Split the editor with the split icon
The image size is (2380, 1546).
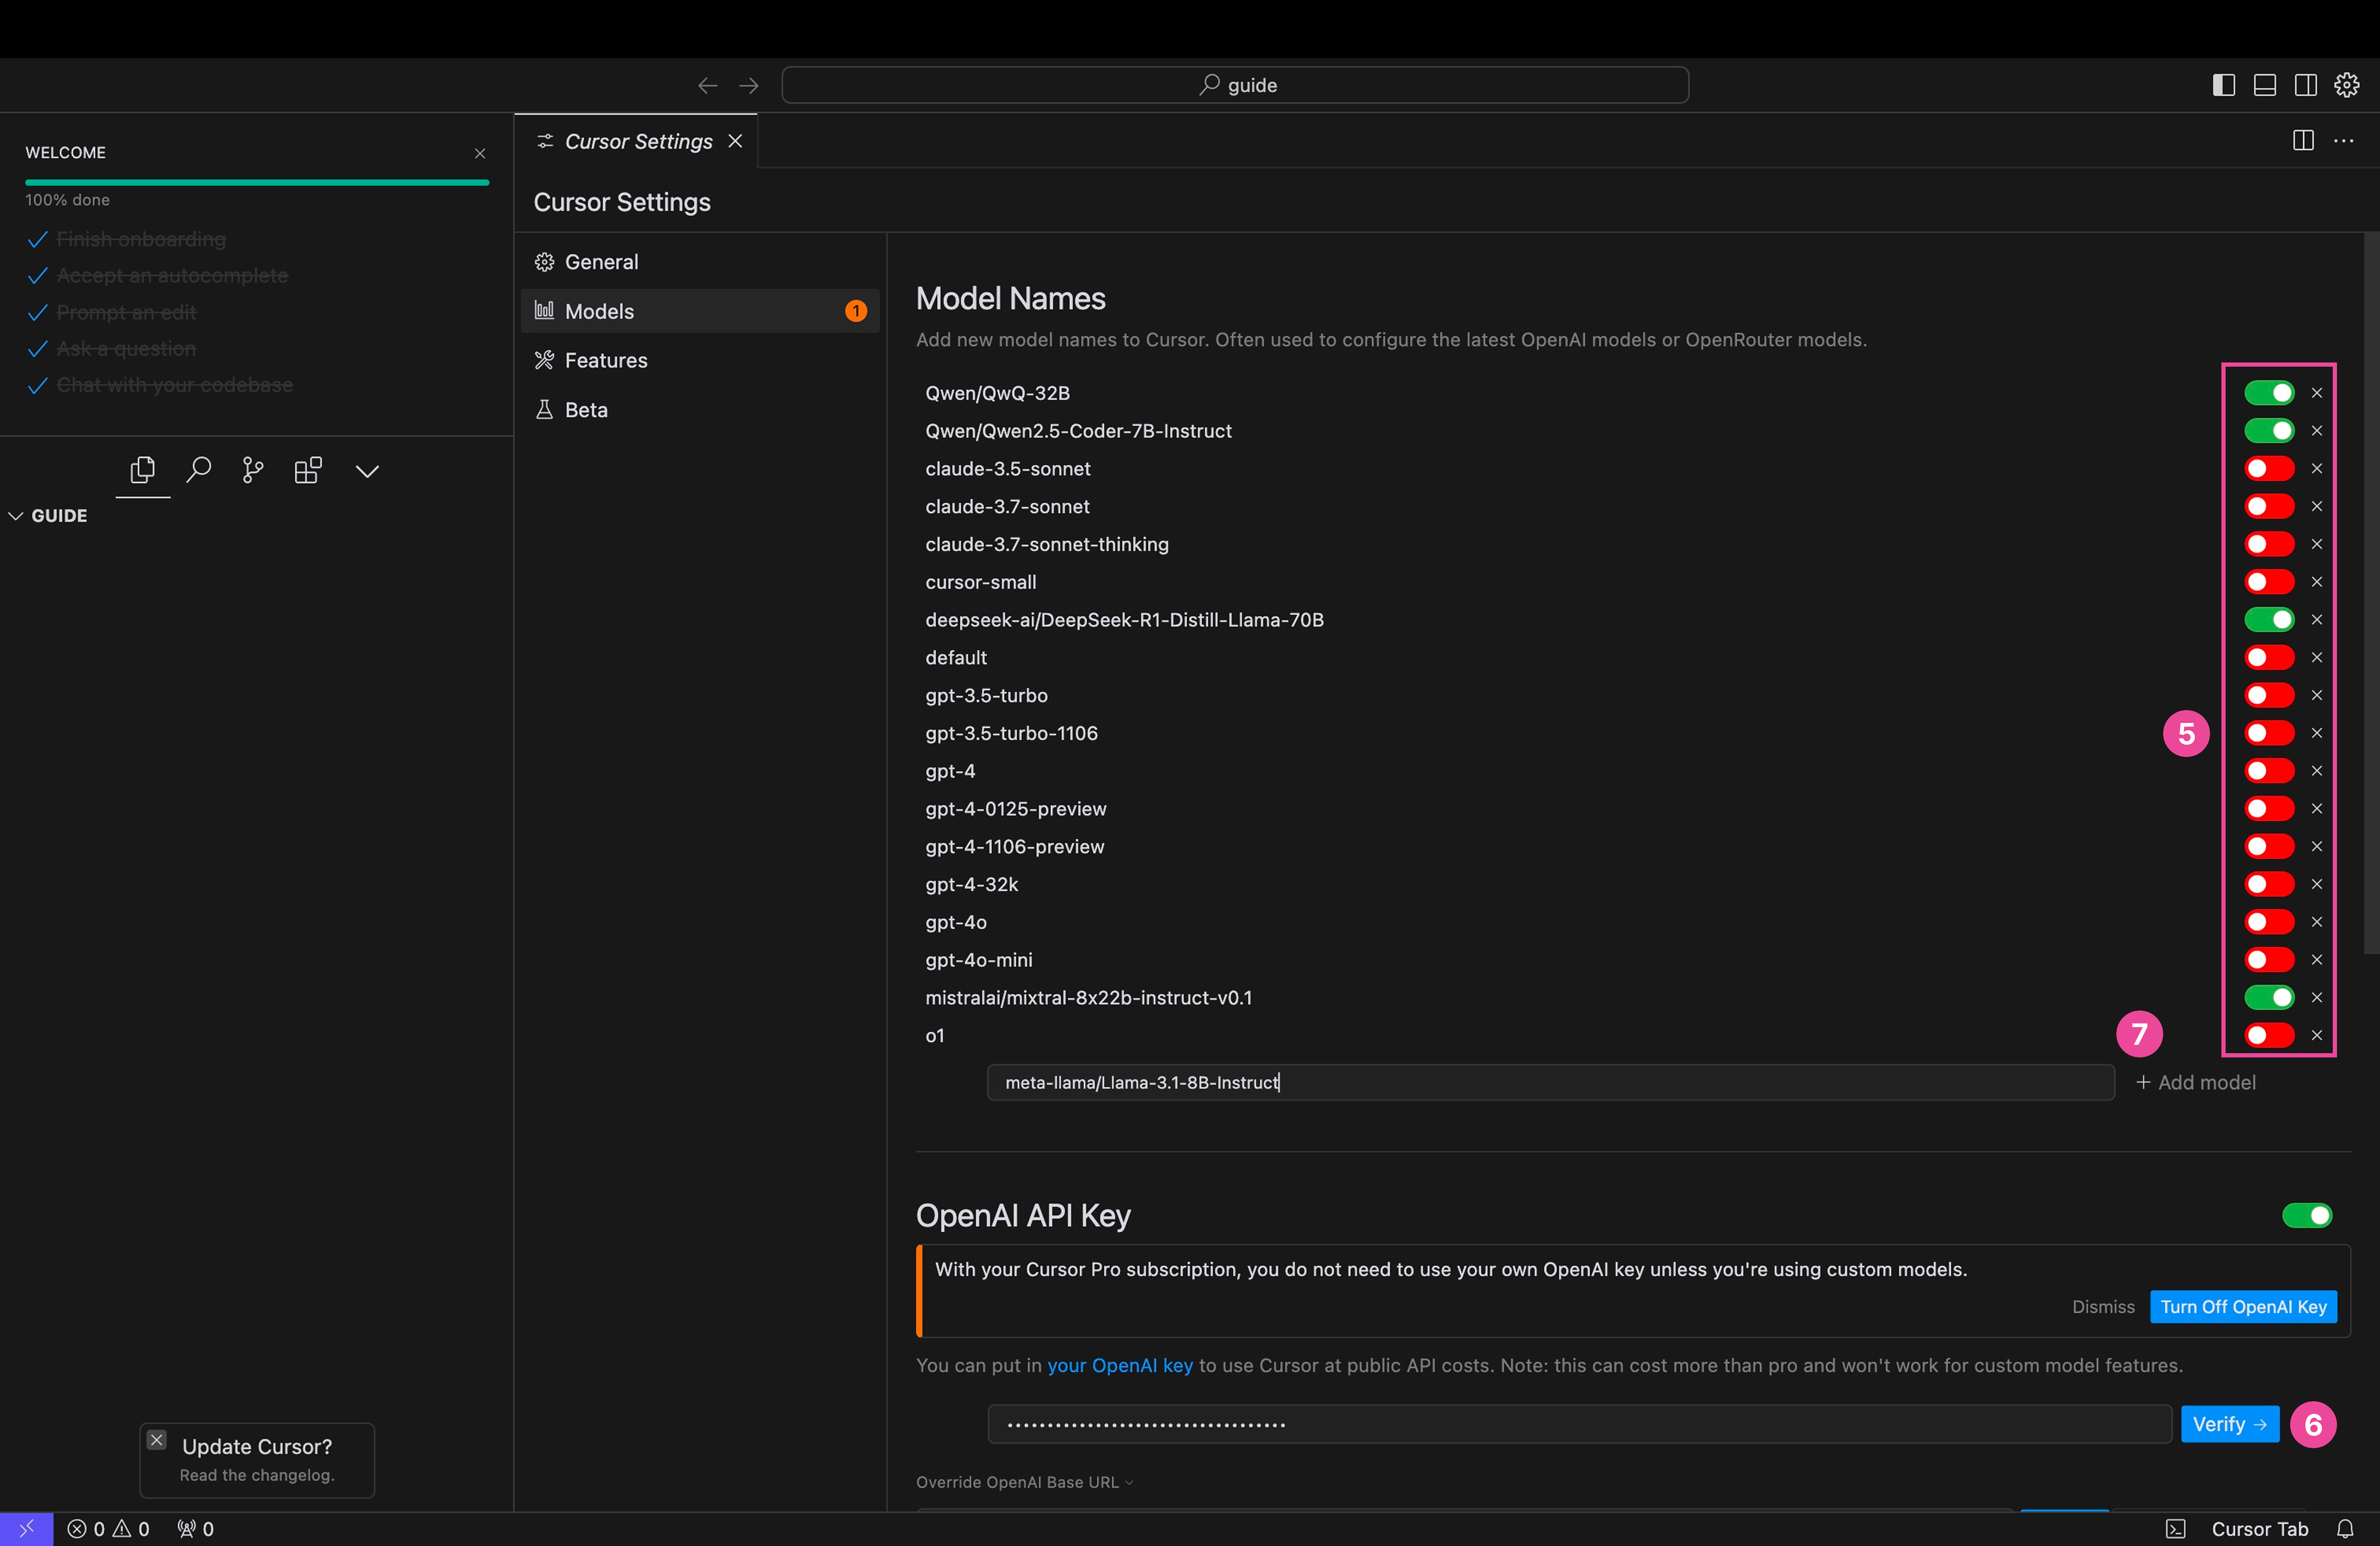coord(2303,141)
